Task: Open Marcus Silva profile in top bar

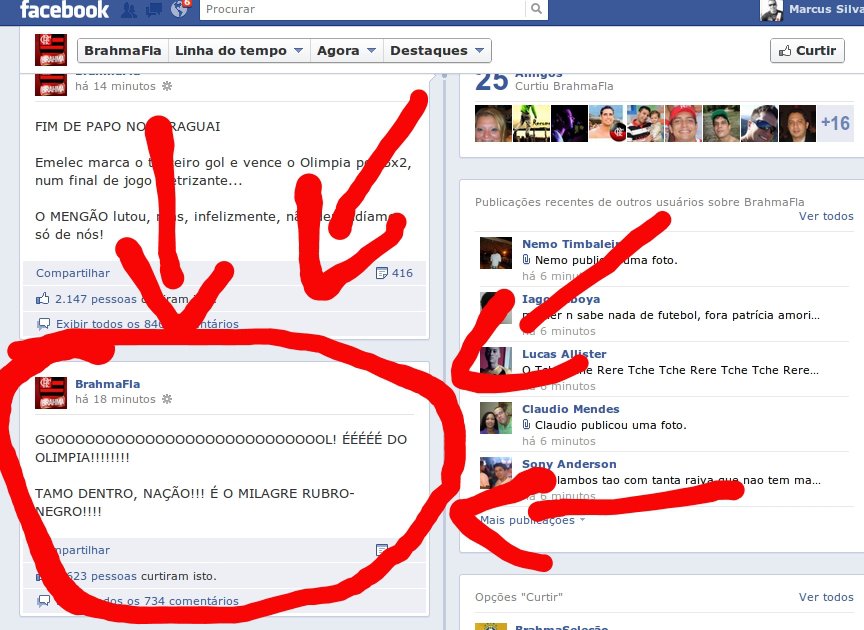Action: pyautogui.click(x=812, y=10)
